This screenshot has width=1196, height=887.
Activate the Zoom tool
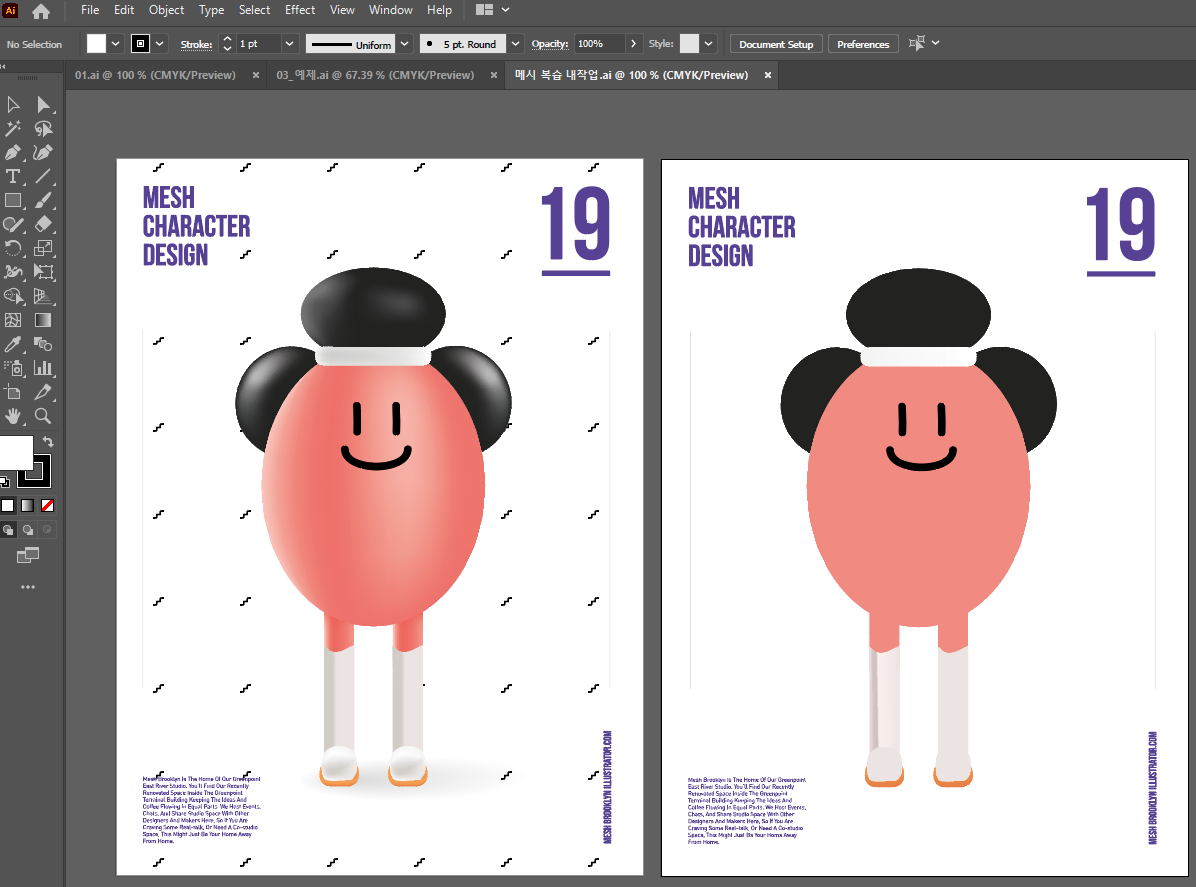43,416
